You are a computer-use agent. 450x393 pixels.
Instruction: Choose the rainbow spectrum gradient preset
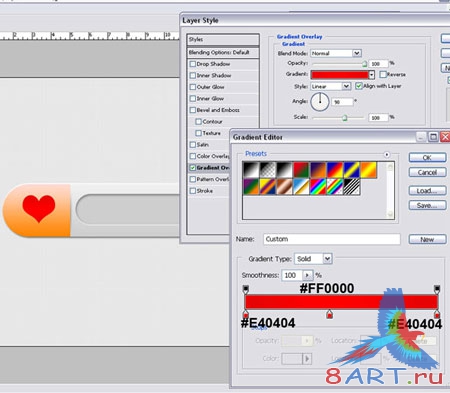coord(318,187)
